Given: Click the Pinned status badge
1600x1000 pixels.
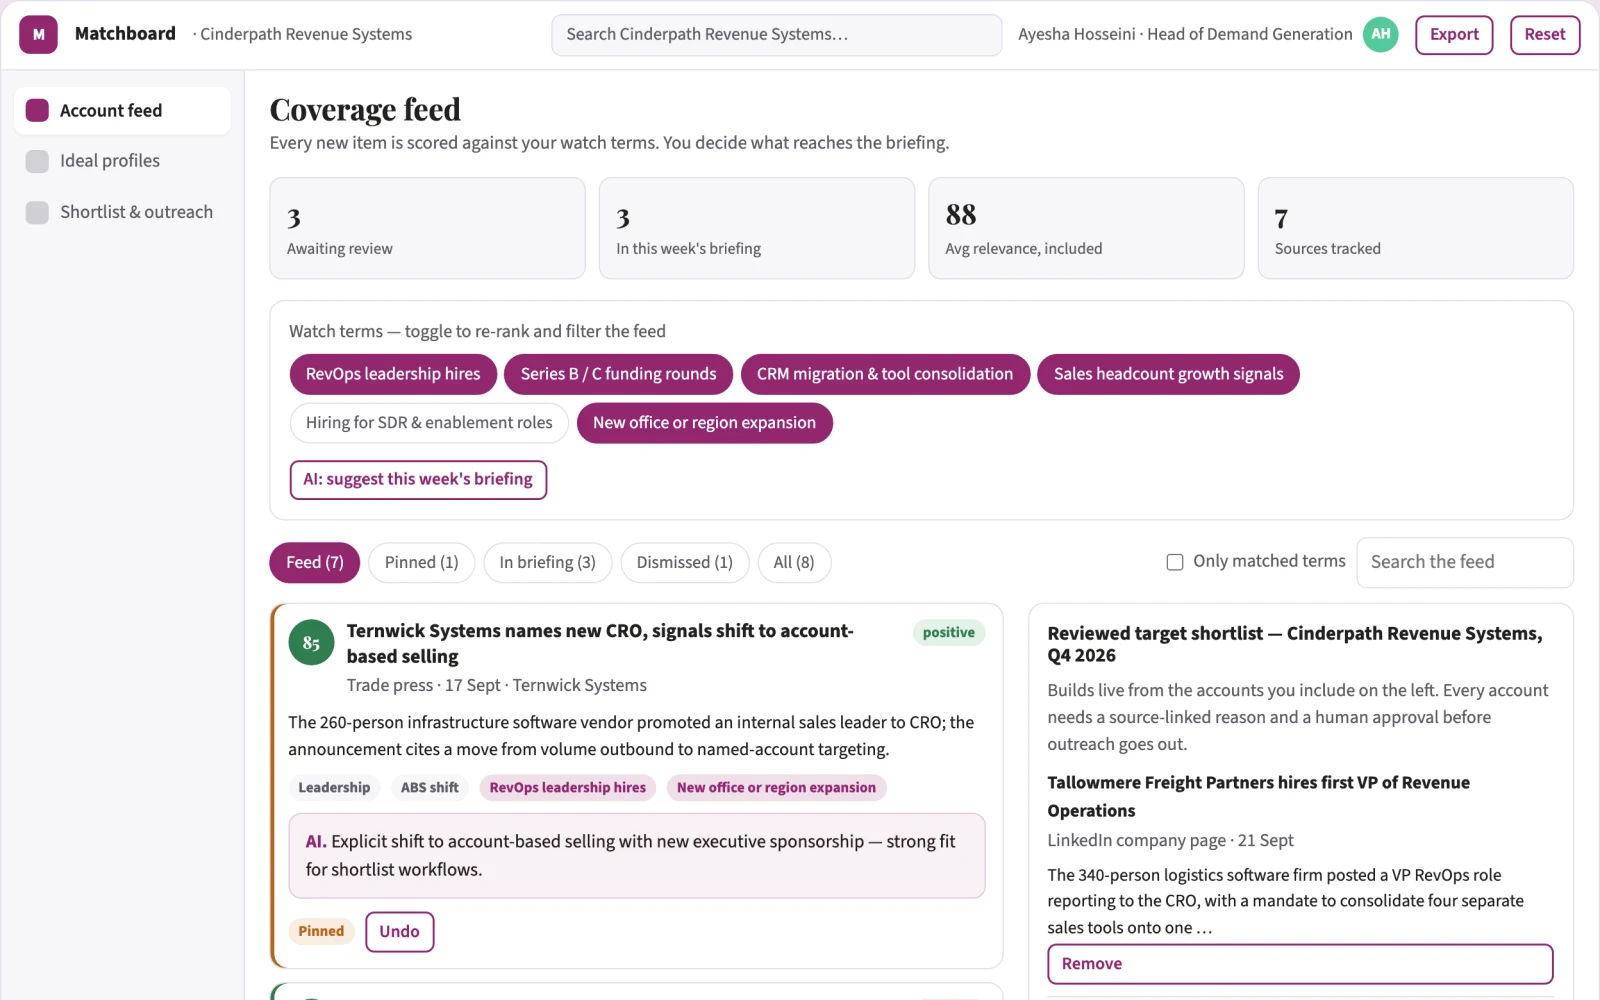Looking at the screenshot, I should 321,932.
